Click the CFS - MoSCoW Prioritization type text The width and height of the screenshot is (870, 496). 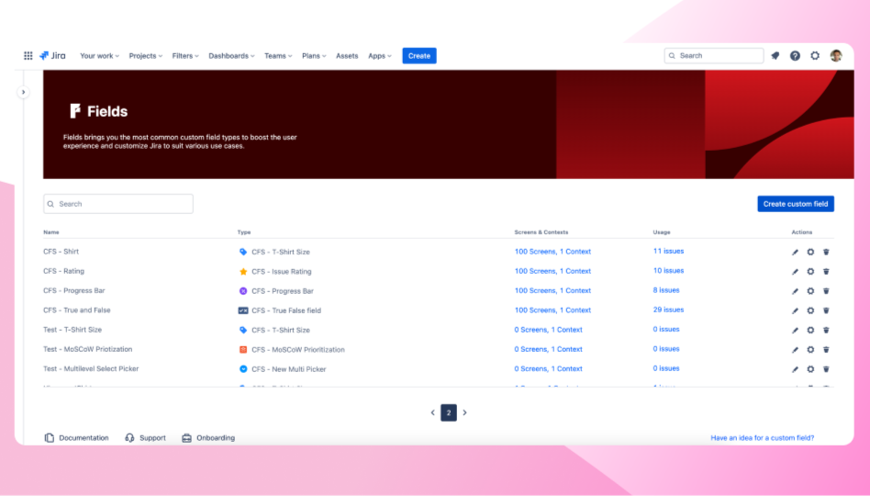pos(298,350)
